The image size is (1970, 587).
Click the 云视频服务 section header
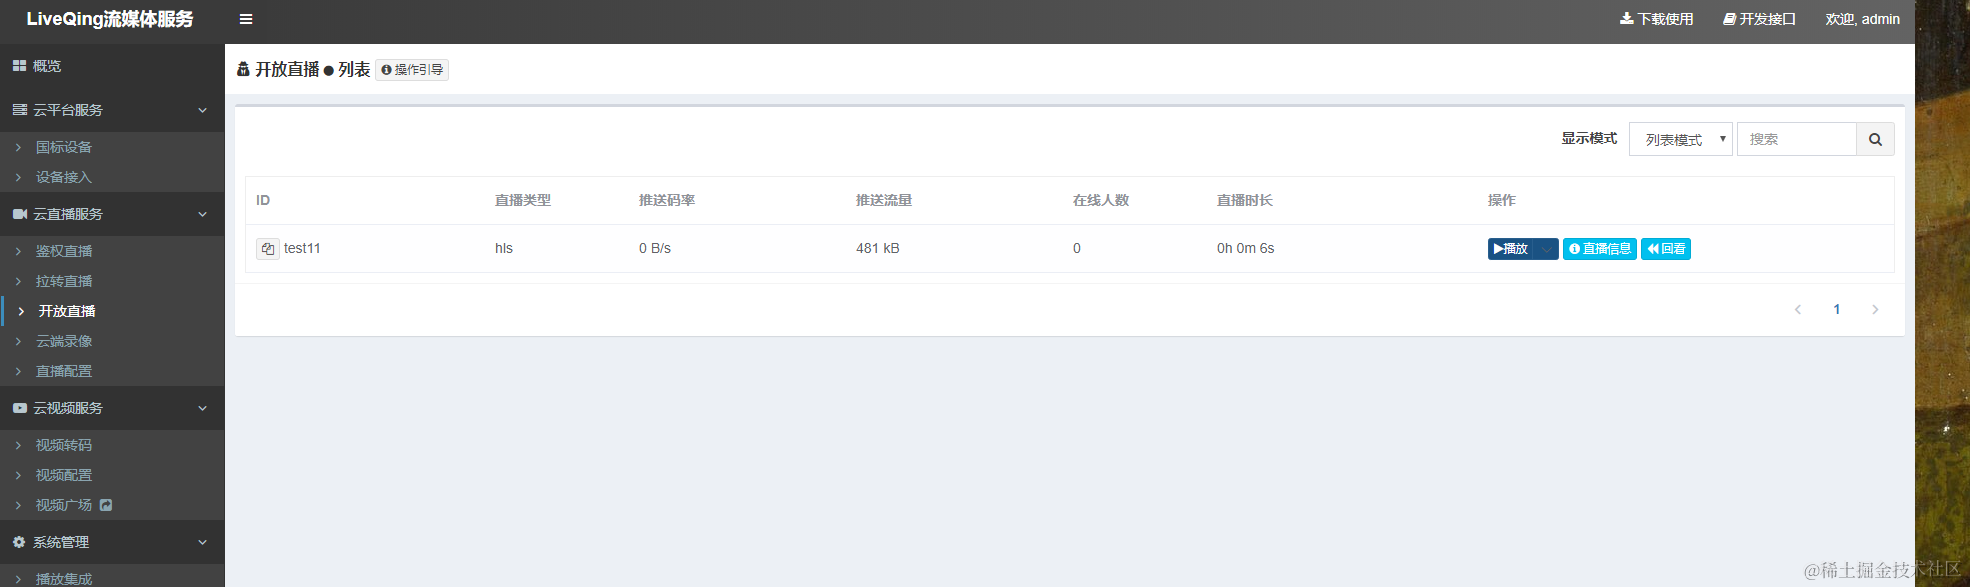click(x=112, y=408)
